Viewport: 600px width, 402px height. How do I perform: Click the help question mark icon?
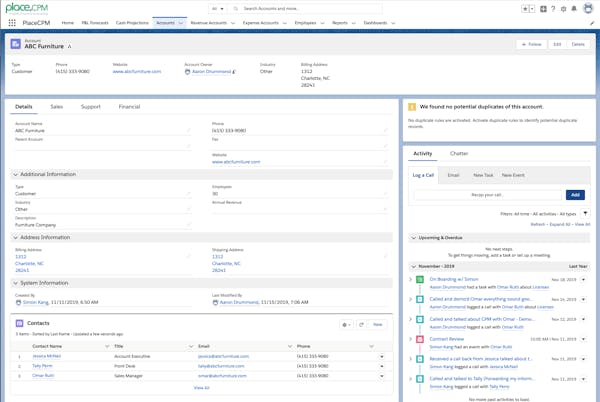tap(555, 7)
